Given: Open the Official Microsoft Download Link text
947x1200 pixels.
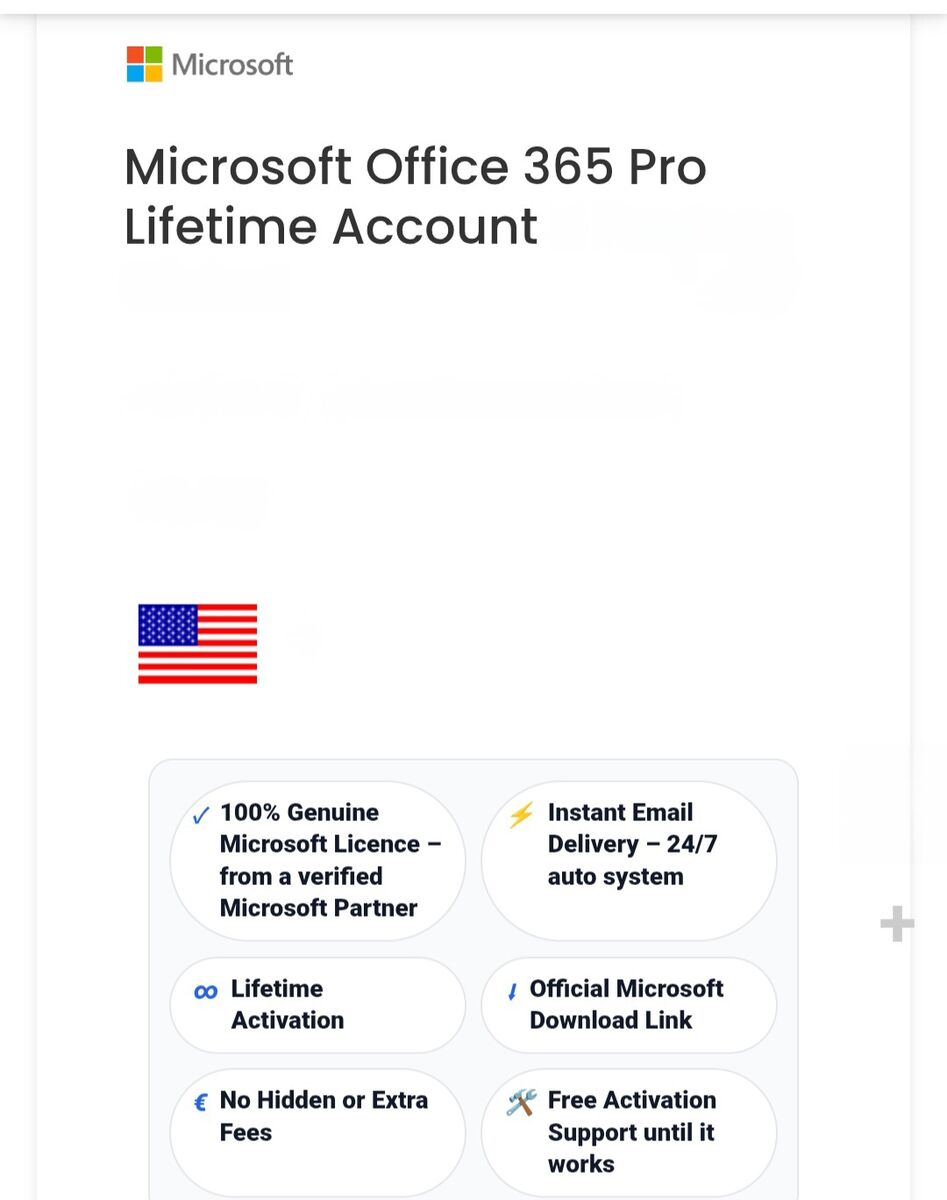Looking at the screenshot, I should tap(626, 1004).
